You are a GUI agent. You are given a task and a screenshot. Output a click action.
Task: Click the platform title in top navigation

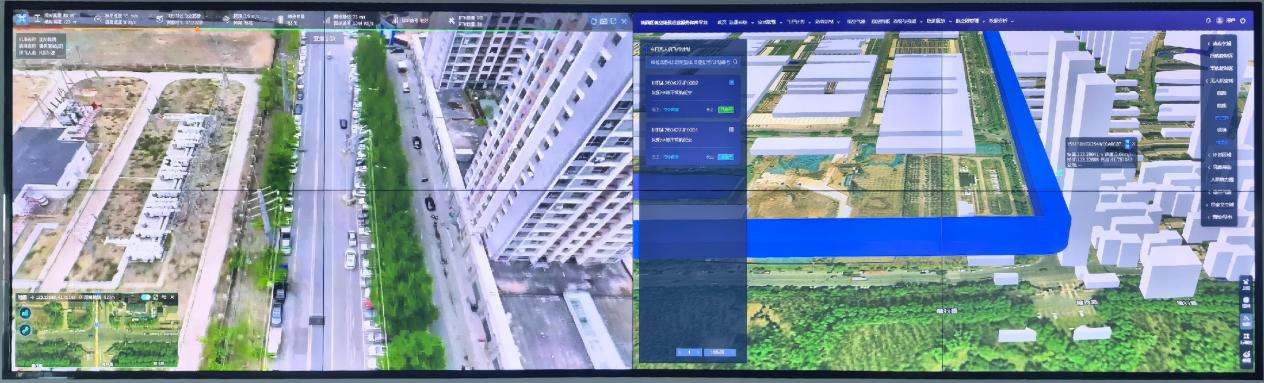click(x=675, y=21)
